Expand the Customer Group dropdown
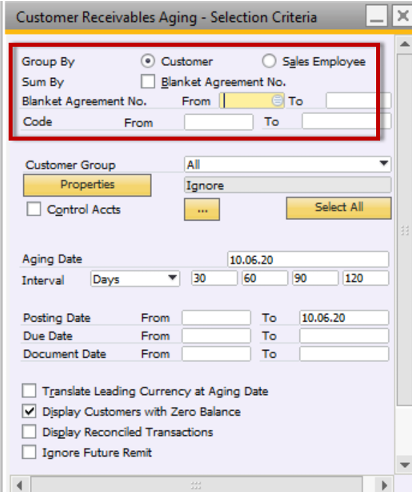The image size is (412, 492). click(x=384, y=163)
